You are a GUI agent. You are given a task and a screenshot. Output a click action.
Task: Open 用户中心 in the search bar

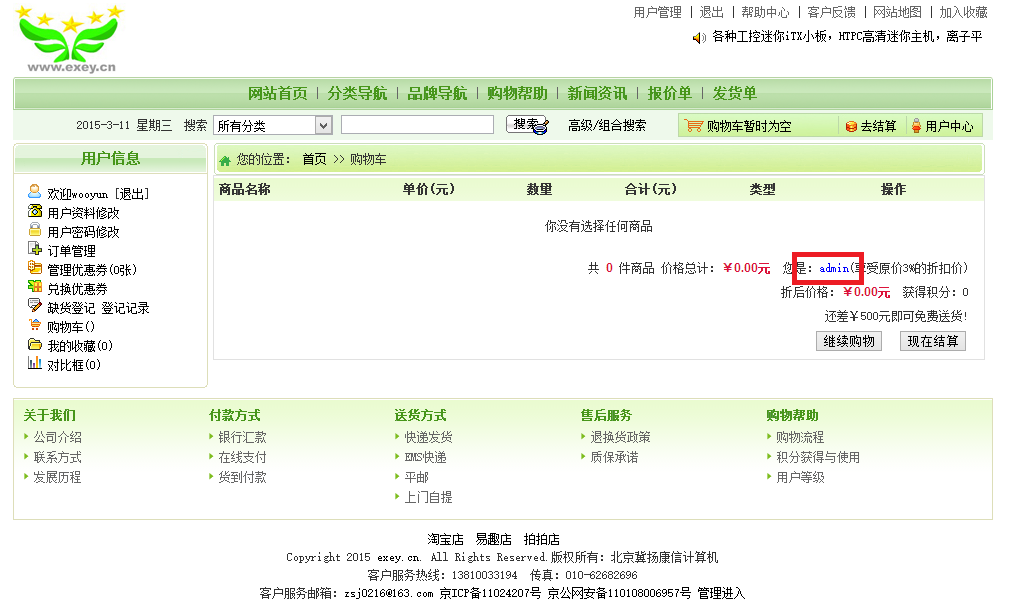[949, 127]
